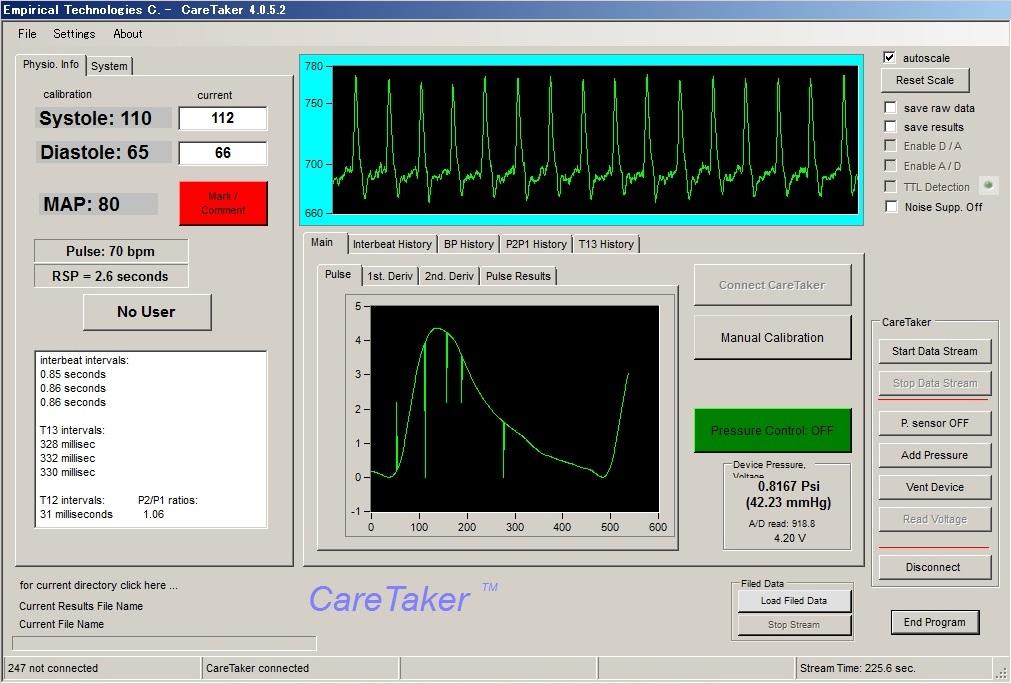Click the red Mark / Comment button
The width and height of the screenshot is (1011, 684).
[x=223, y=203]
